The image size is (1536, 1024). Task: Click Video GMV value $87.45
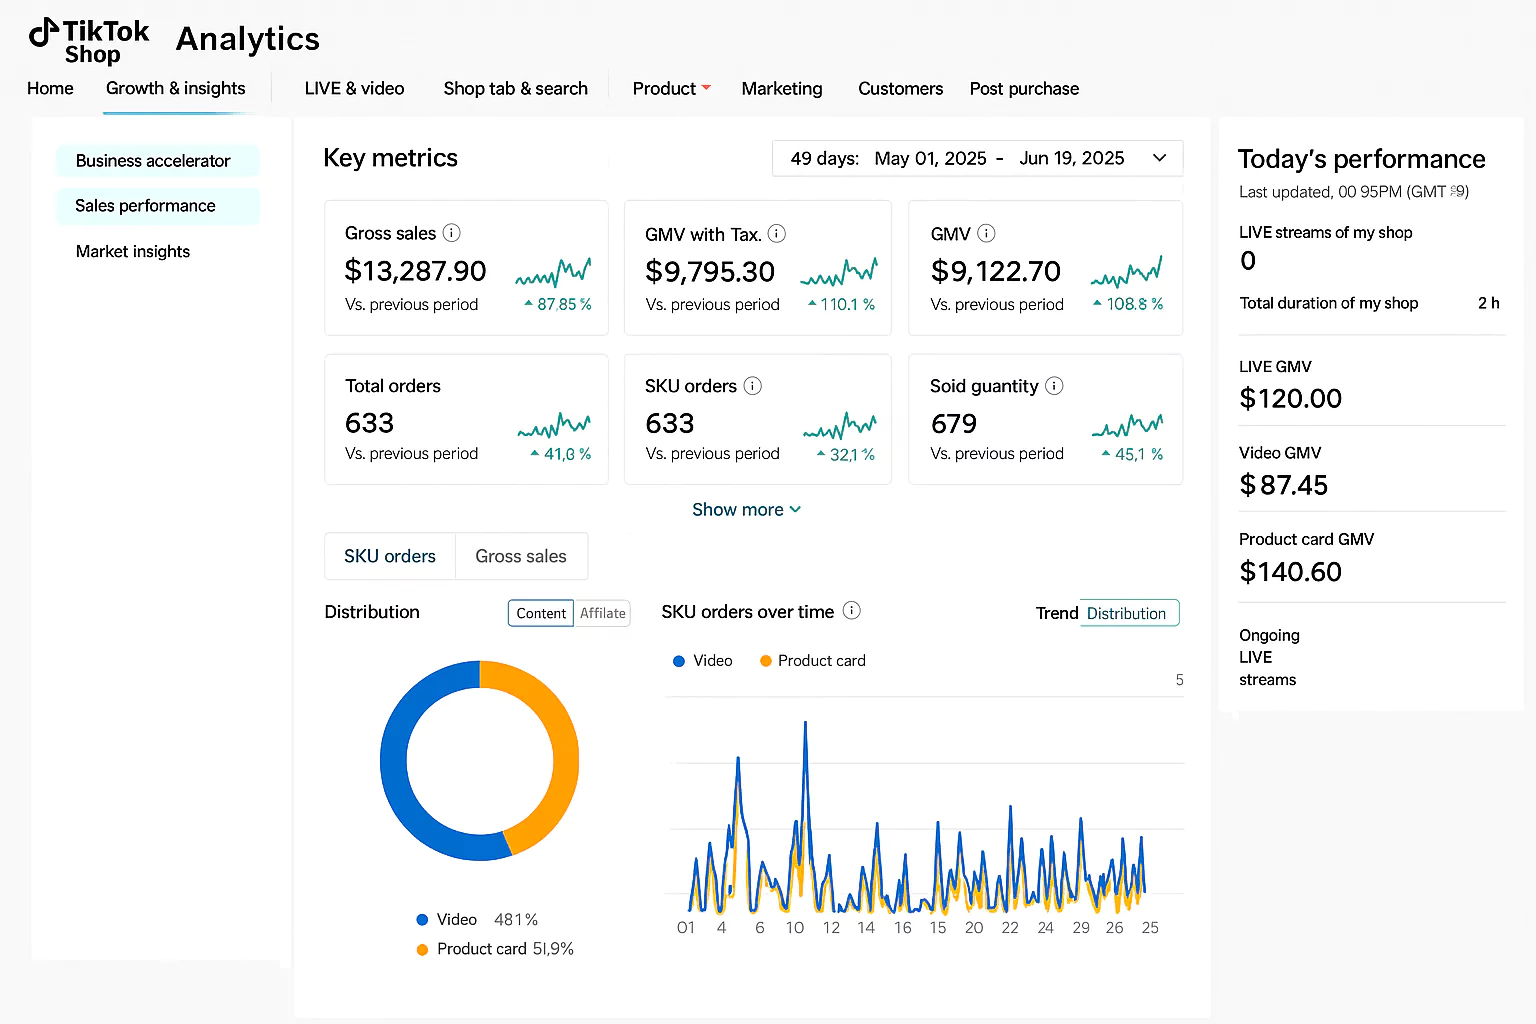point(1283,485)
